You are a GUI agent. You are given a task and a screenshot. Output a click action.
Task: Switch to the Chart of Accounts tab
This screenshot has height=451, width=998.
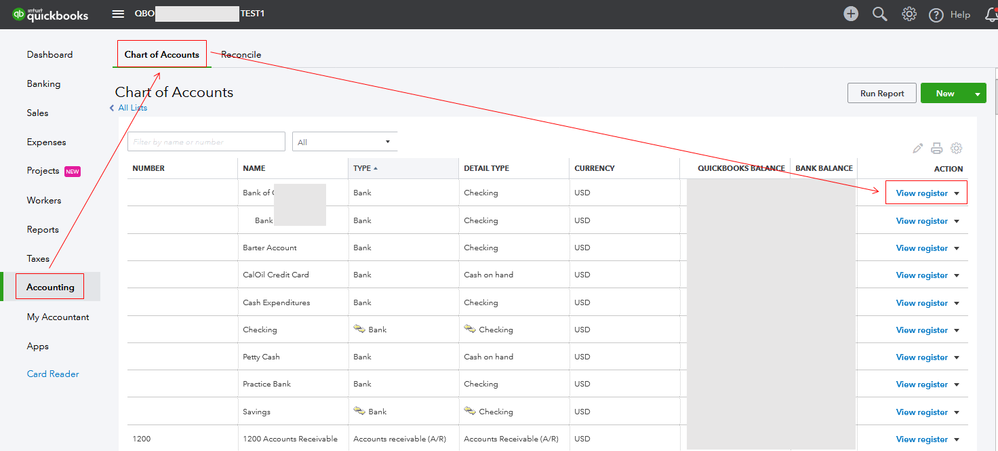162,55
